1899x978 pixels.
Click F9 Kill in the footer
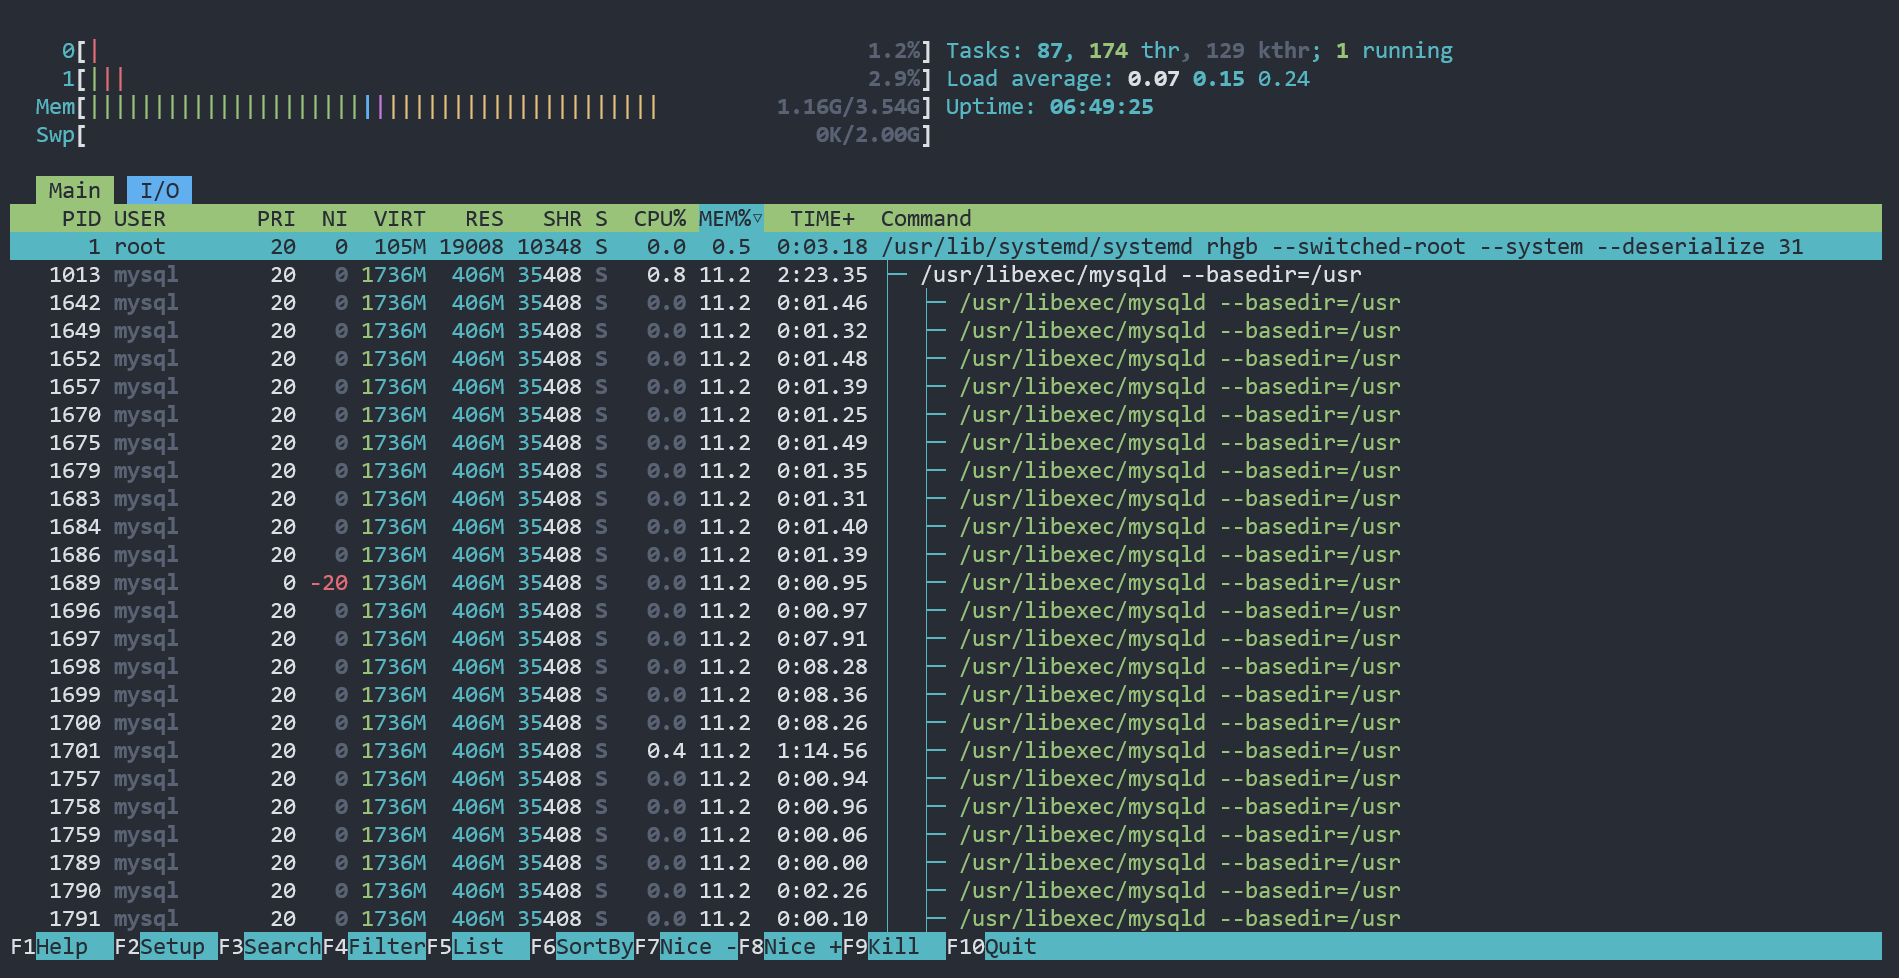tap(893, 946)
